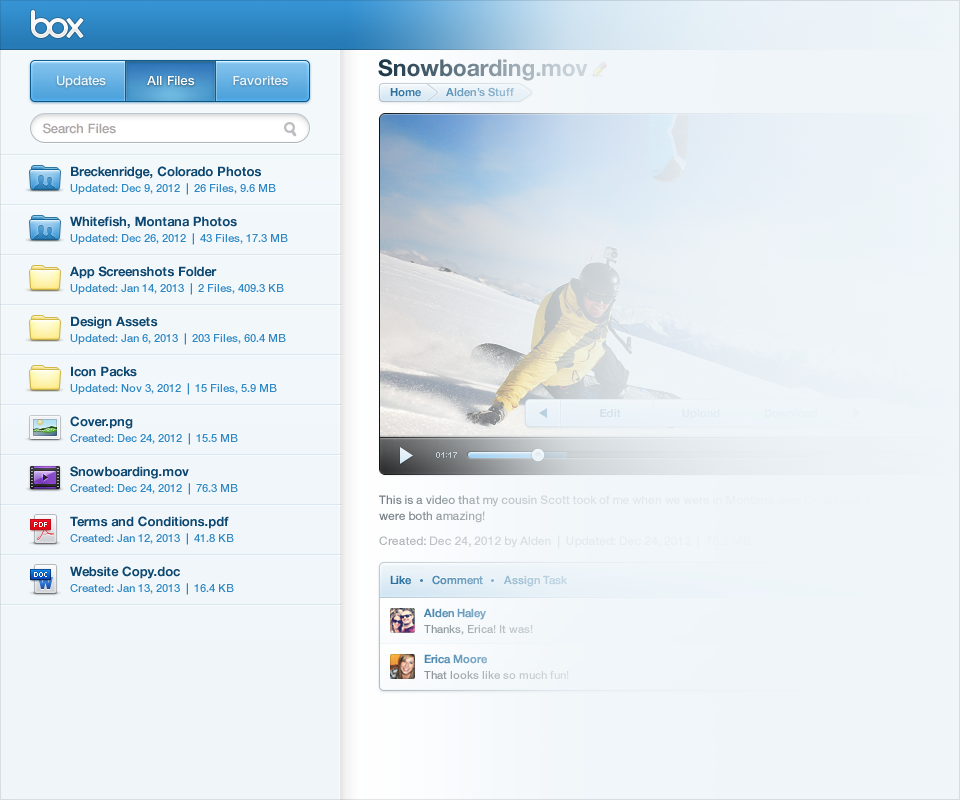The image size is (960, 800).
Task: Navigate to Alden's Stuff breadcrumb
Action: 479,93
